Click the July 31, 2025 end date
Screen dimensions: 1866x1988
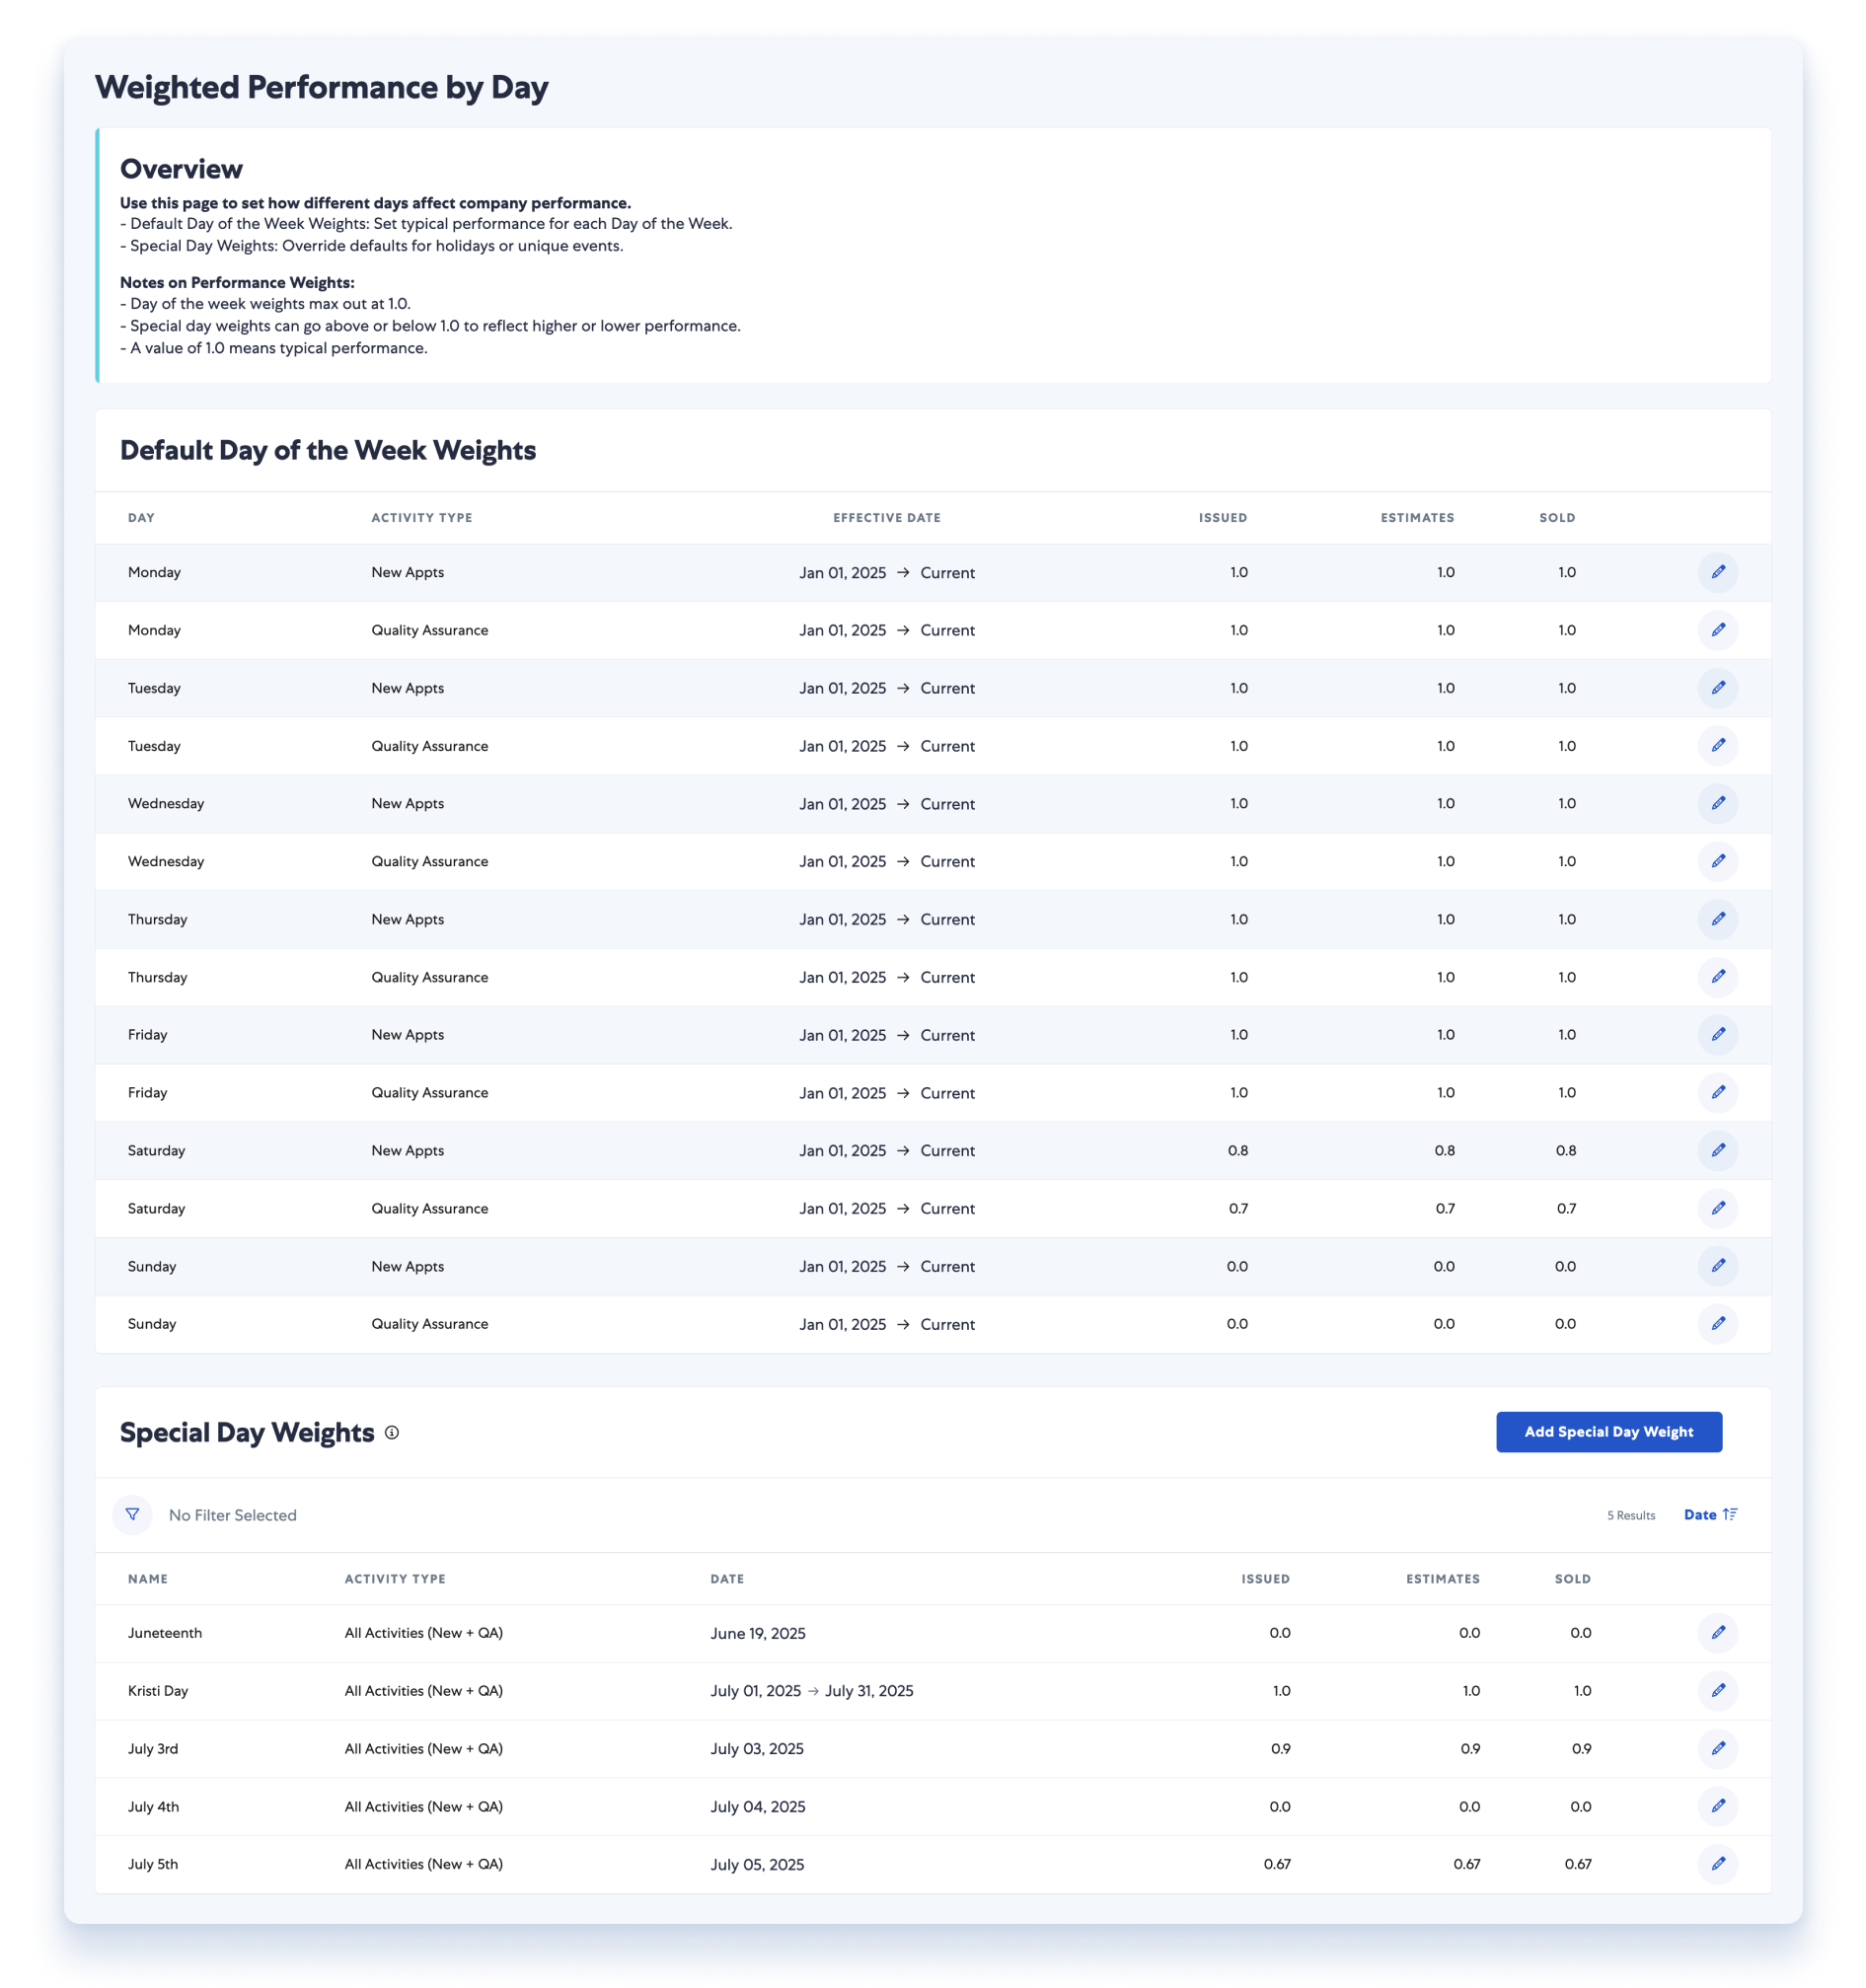click(x=869, y=1691)
